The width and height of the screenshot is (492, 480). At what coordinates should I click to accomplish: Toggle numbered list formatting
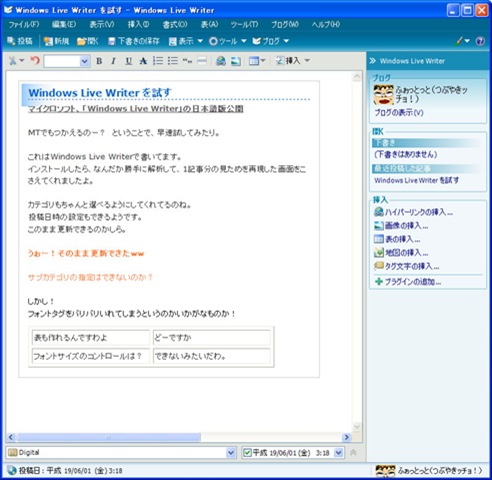158,61
